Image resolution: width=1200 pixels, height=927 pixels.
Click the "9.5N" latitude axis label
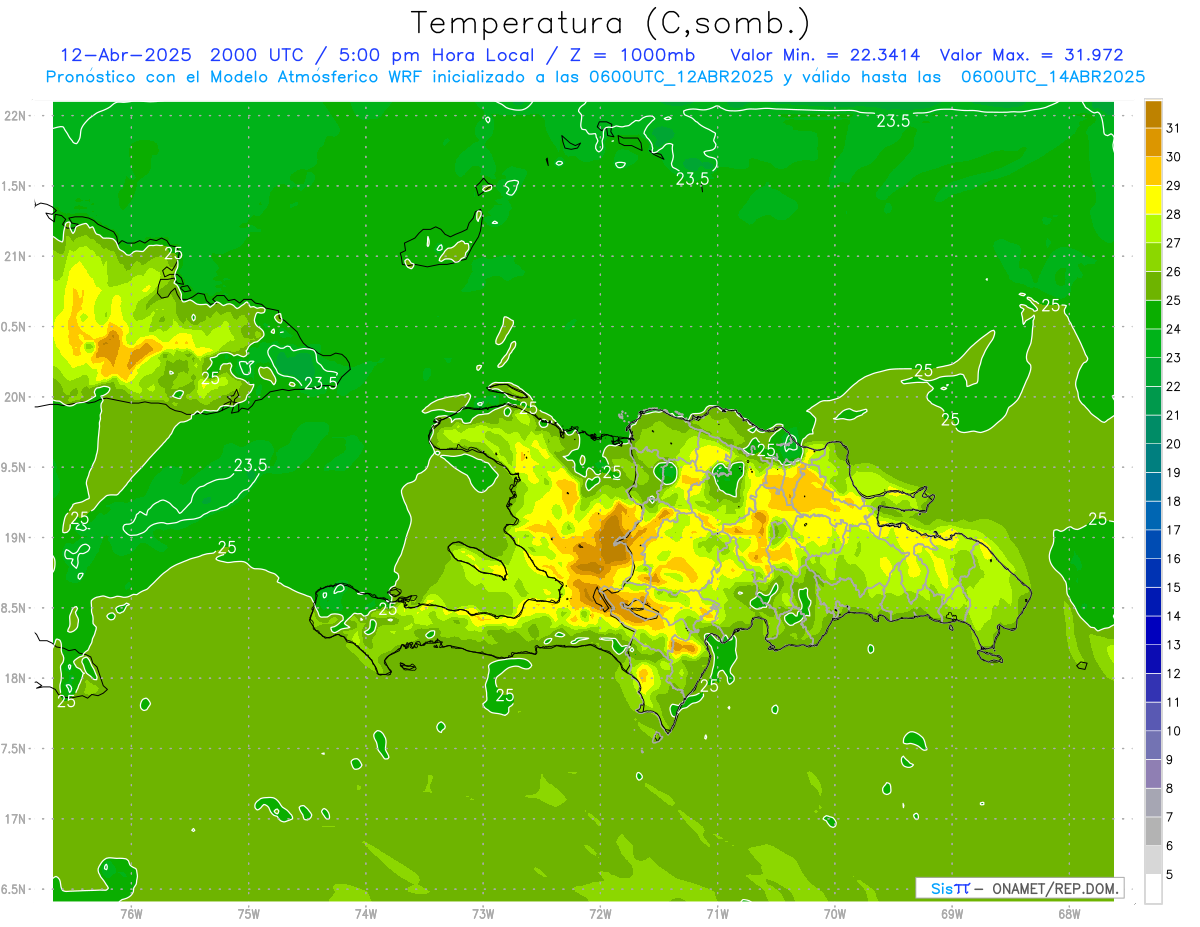[15, 468]
